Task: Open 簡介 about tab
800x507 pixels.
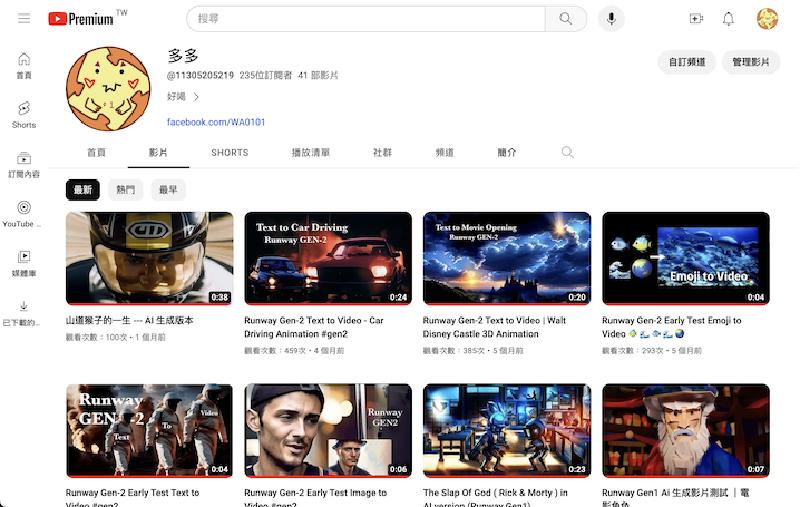Action: click(x=507, y=152)
